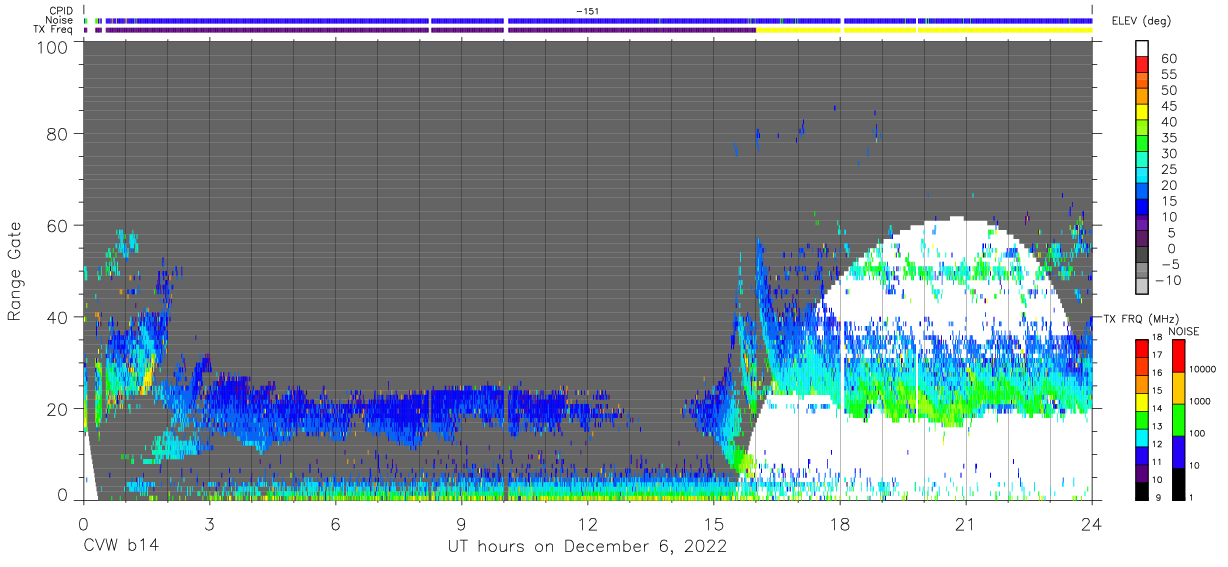1228x567 pixels.
Task: Click the 30 label on ELEV legend
Action: (x=1167, y=154)
